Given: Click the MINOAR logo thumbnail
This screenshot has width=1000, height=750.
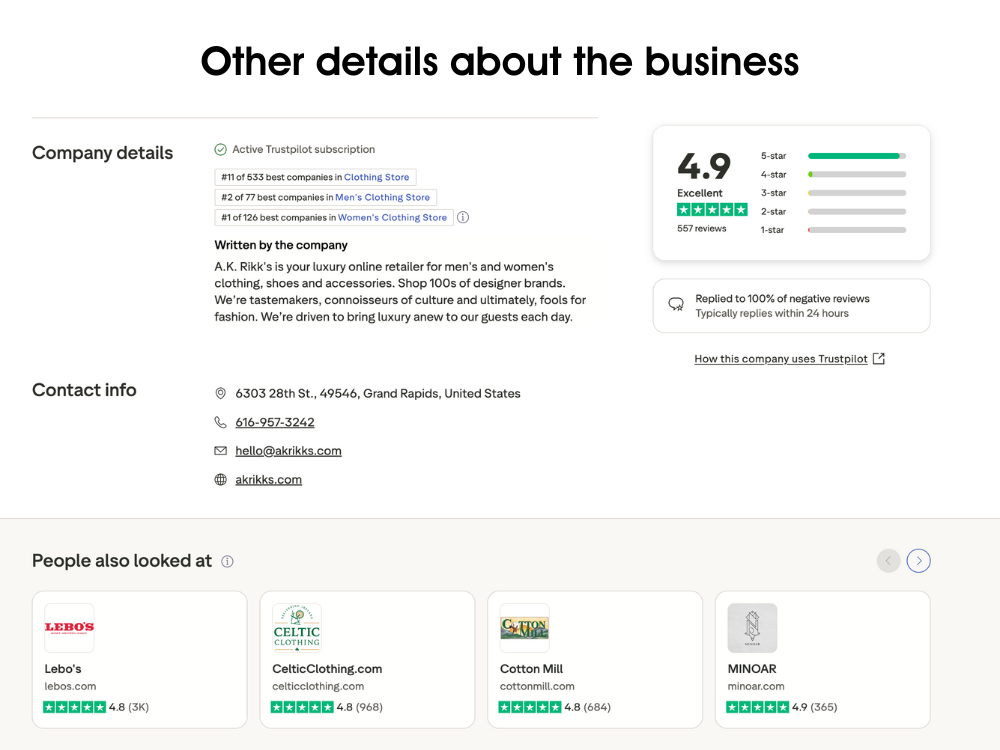Looking at the screenshot, I should 752,628.
